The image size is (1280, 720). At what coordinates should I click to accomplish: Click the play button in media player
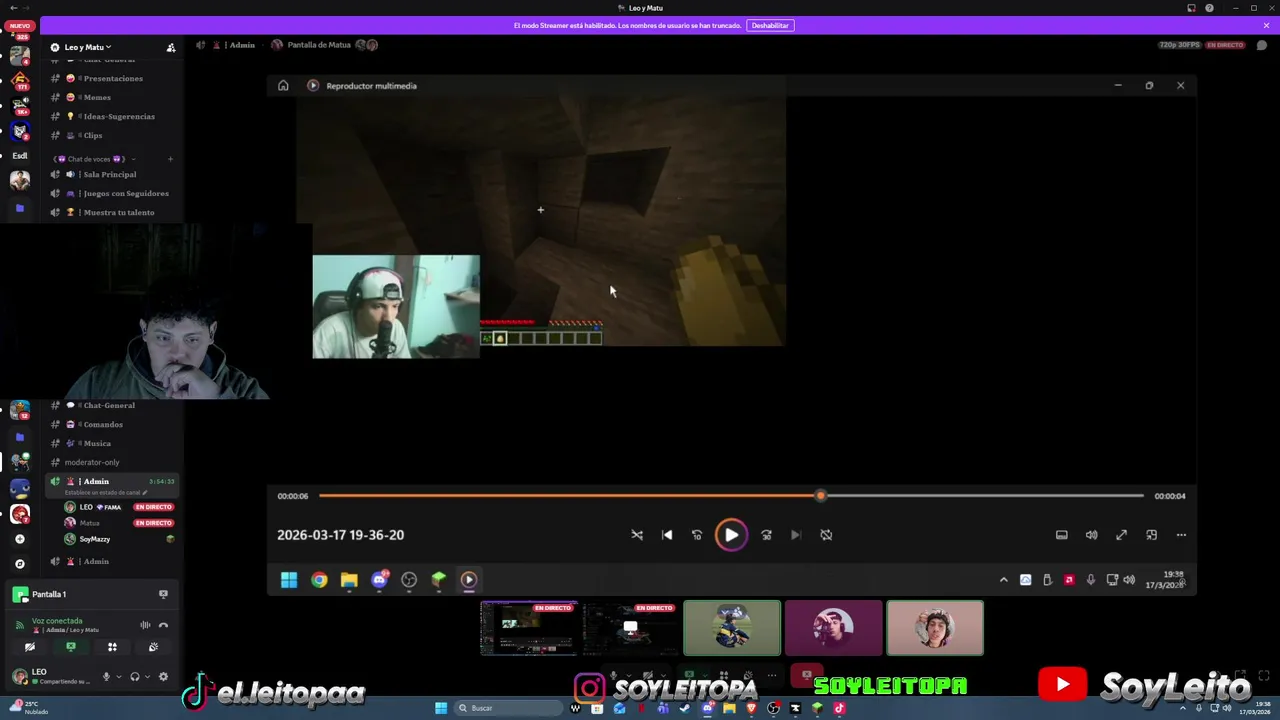coord(731,535)
